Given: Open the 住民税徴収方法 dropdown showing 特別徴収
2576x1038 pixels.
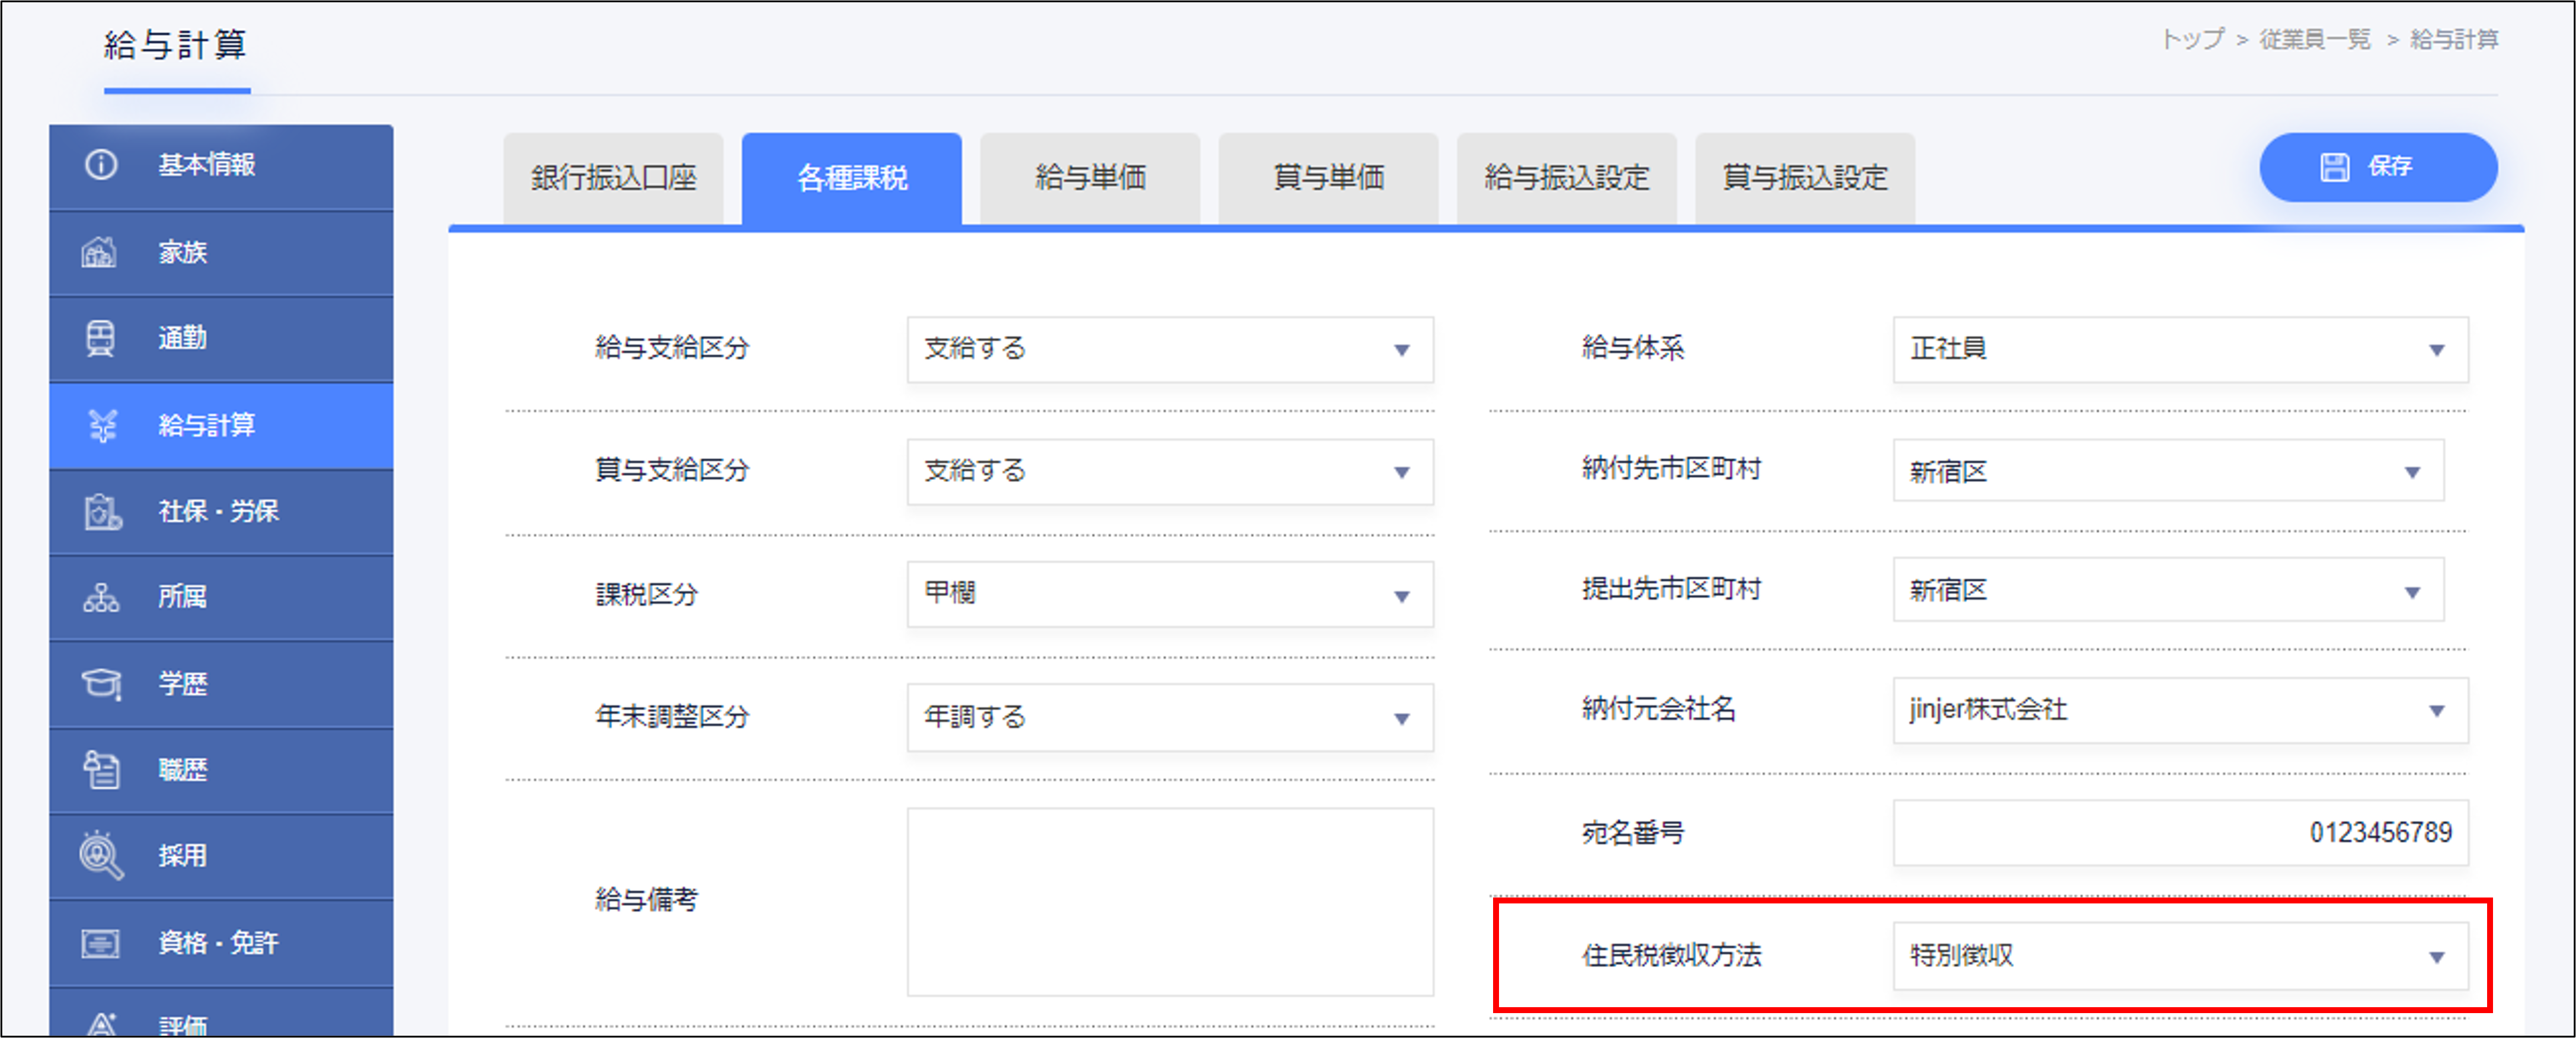Looking at the screenshot, I should tap(2181, 957).
